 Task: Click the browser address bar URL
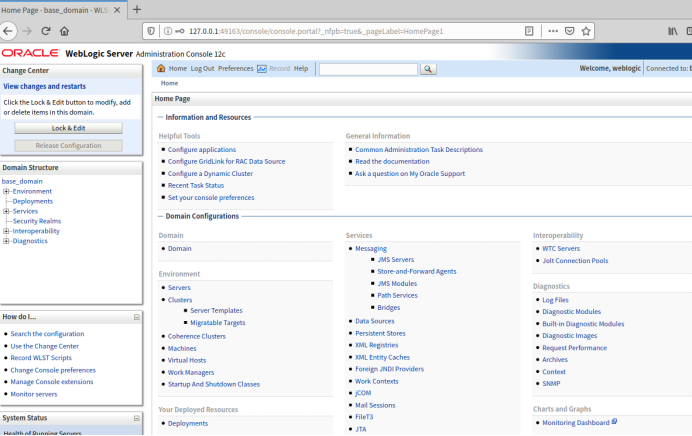tap(316, 31)
